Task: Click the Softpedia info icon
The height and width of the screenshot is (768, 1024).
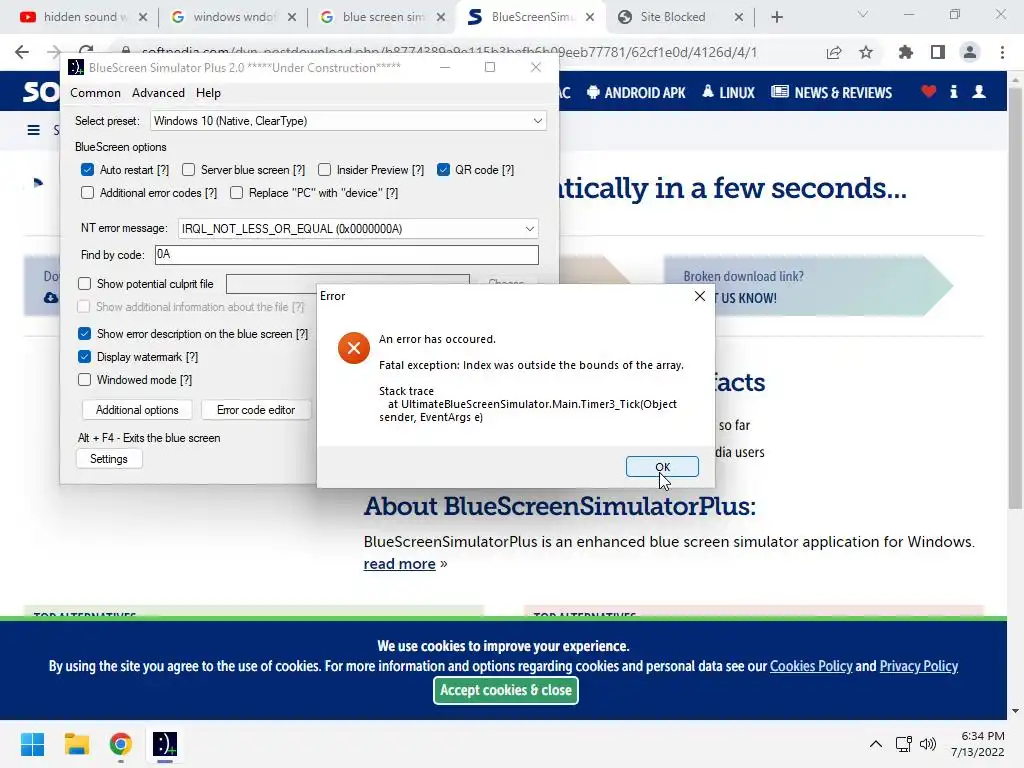Action: point(953,91)
